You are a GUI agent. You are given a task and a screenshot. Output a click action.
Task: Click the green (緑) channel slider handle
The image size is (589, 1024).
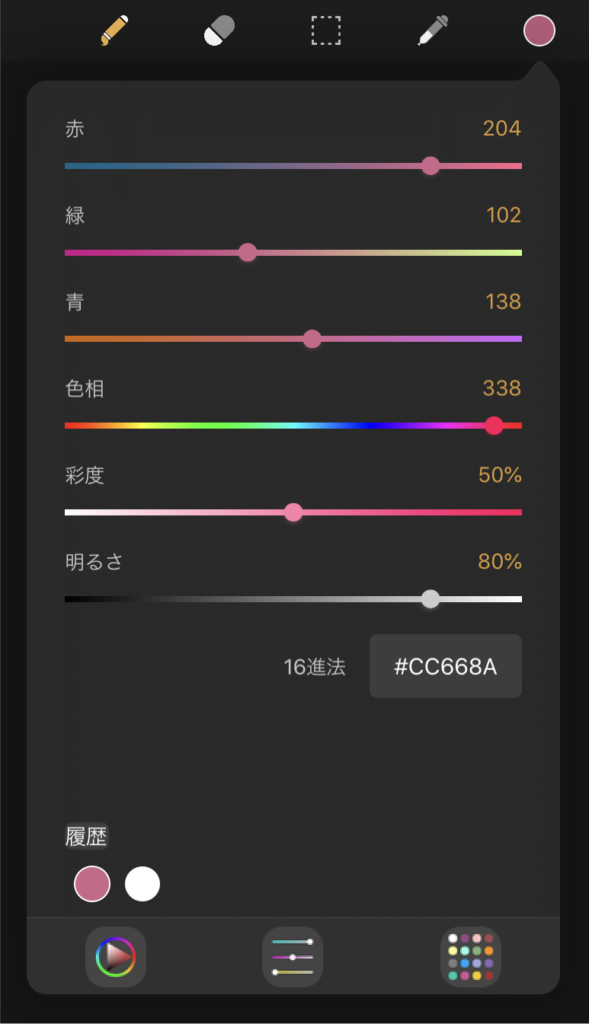pyautogui.click(x=247, y=253)
